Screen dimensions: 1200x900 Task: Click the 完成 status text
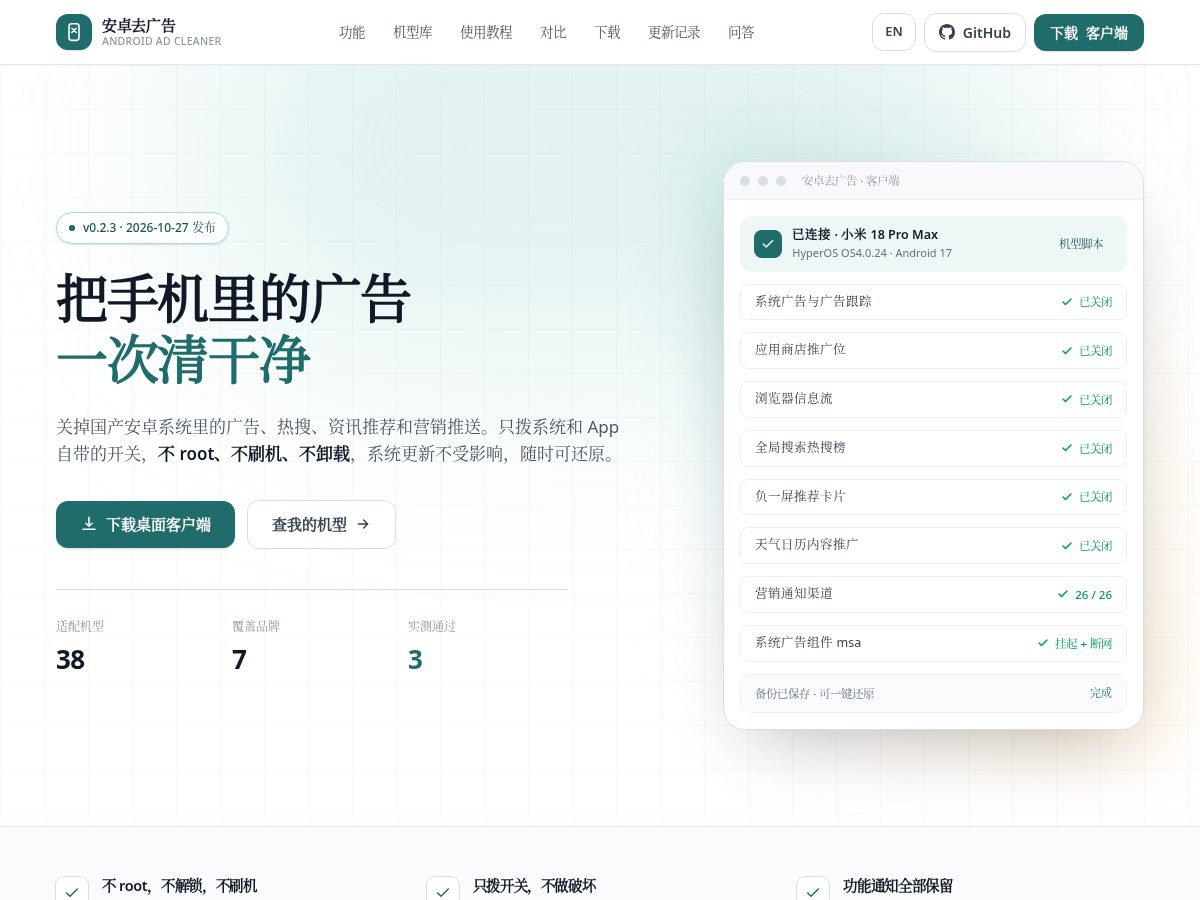click(x=1101, y=693)
